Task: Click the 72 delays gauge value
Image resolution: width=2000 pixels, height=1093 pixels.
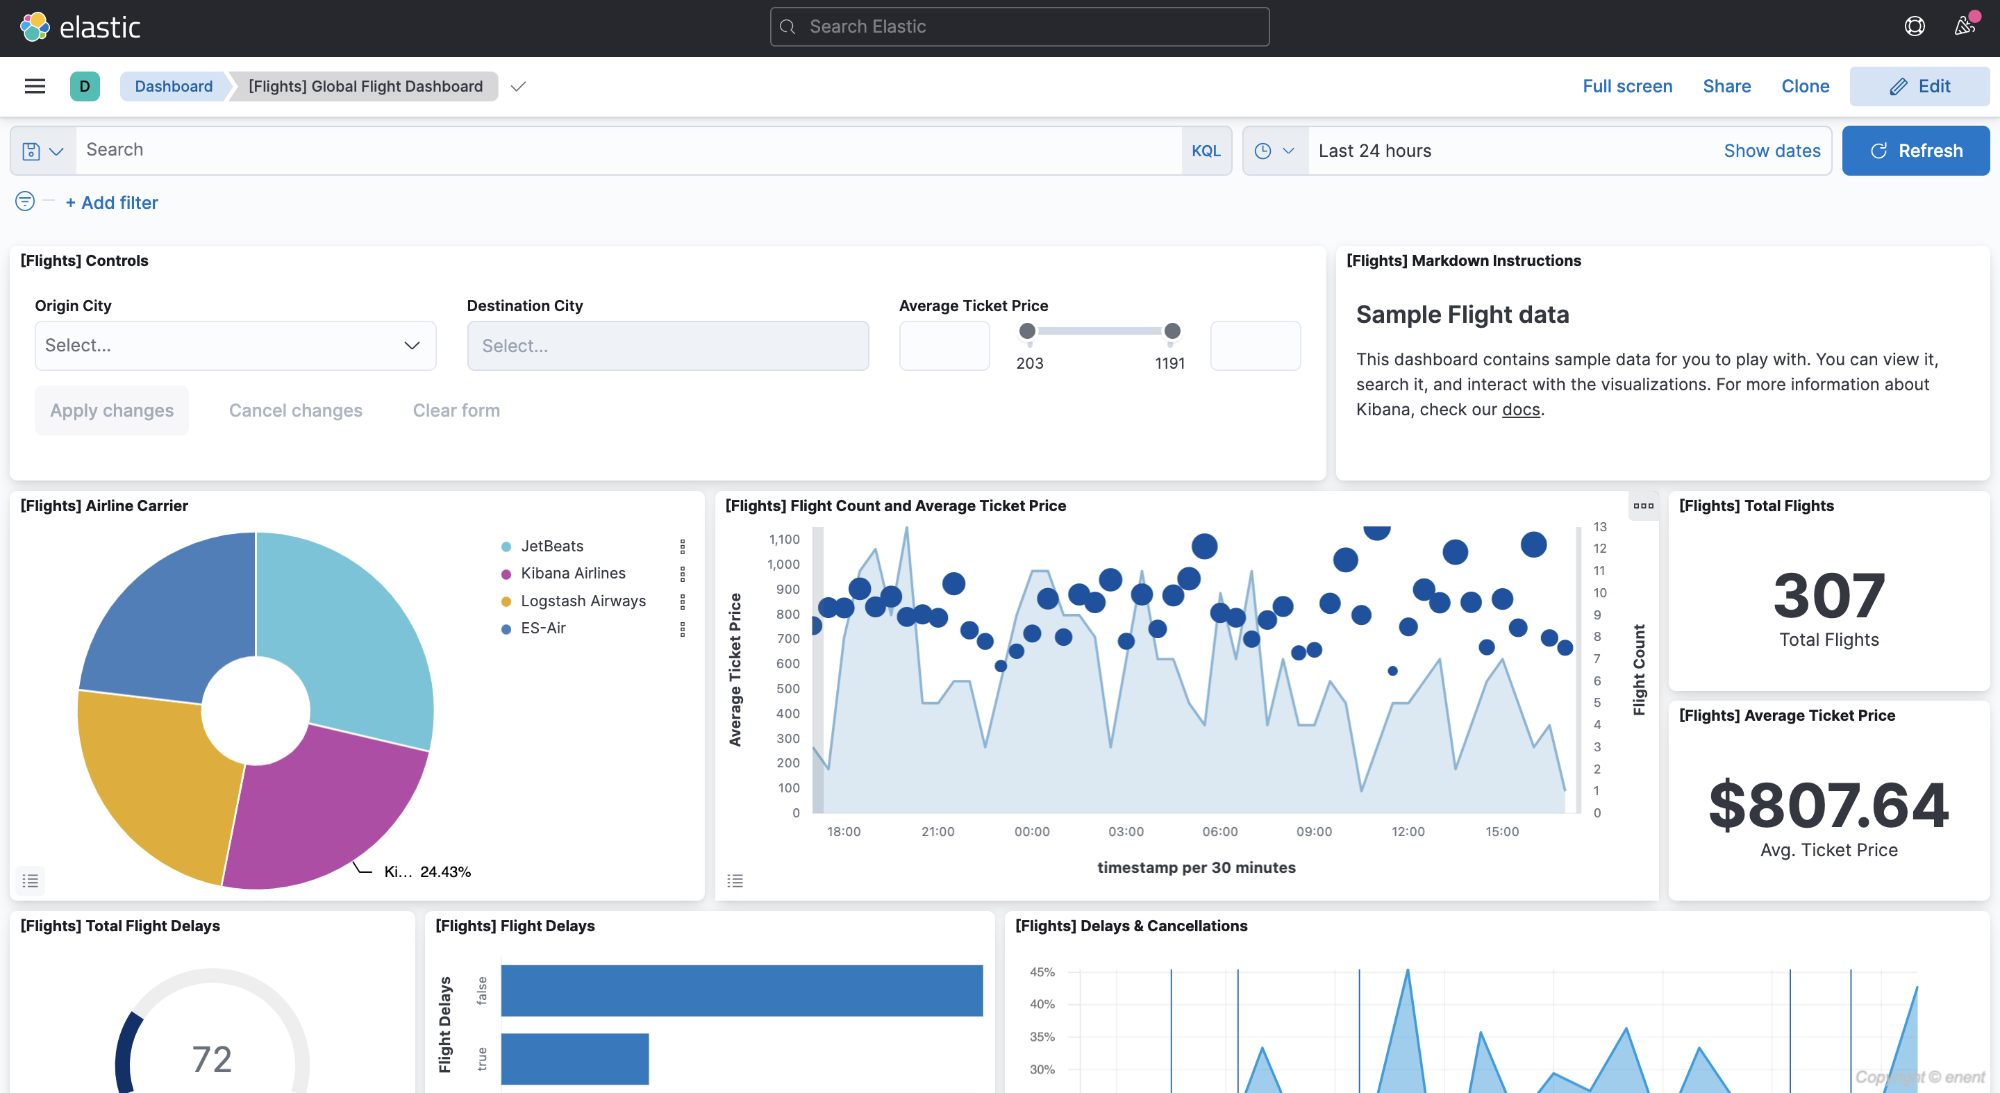Action: tap(212, 1059)
